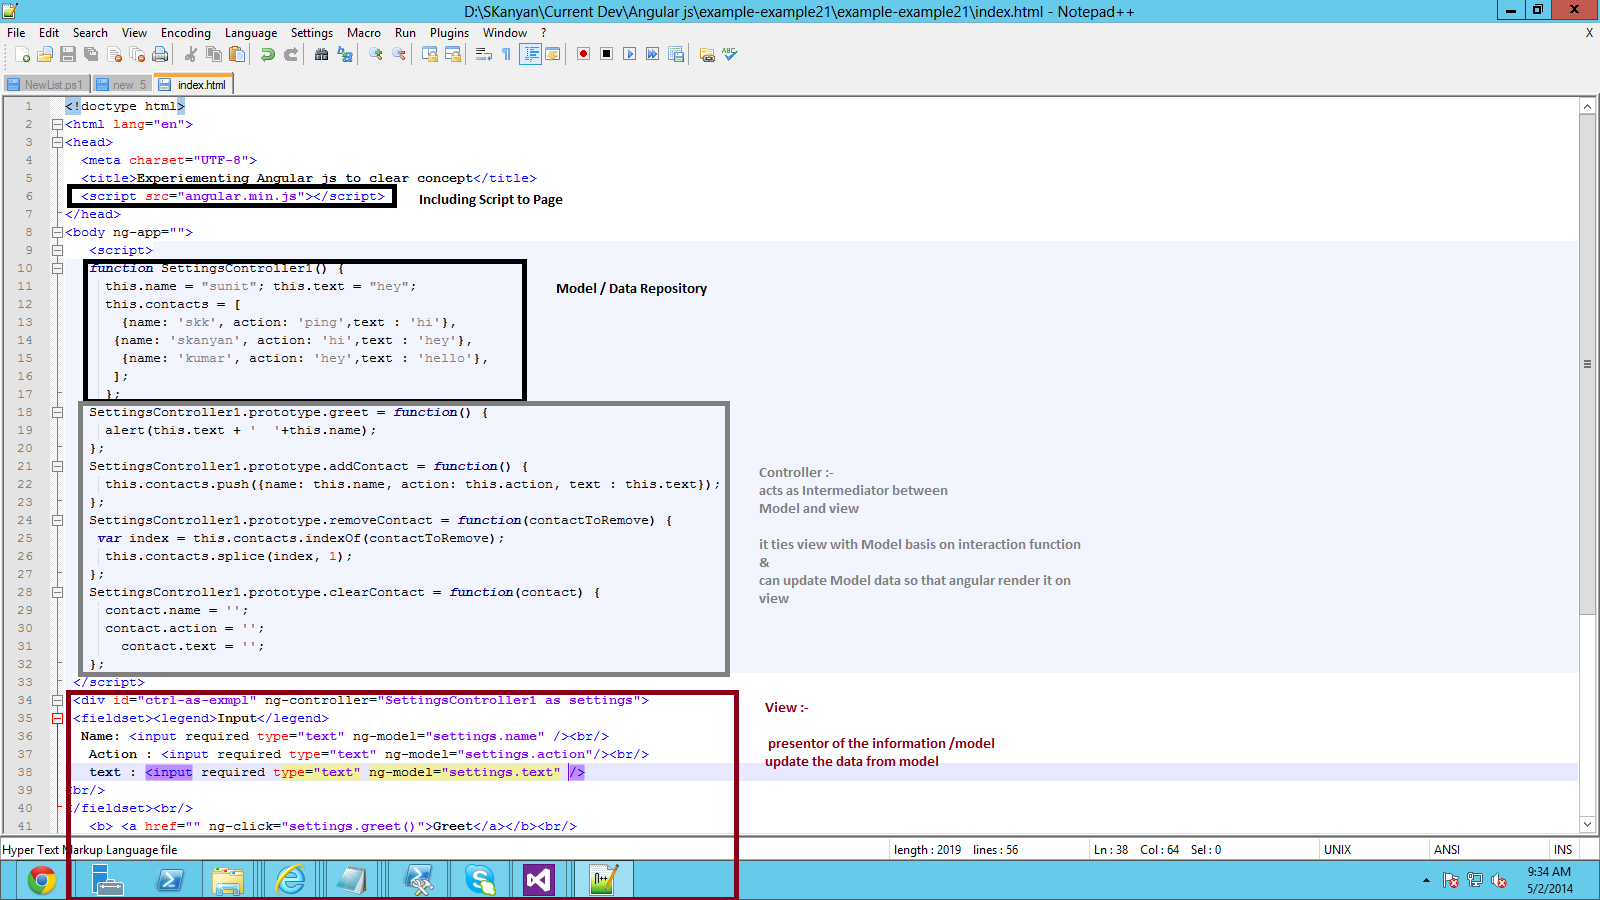The image size is (1600, 900).
Task: Print the document with printer icon
Action: (160, 55)
